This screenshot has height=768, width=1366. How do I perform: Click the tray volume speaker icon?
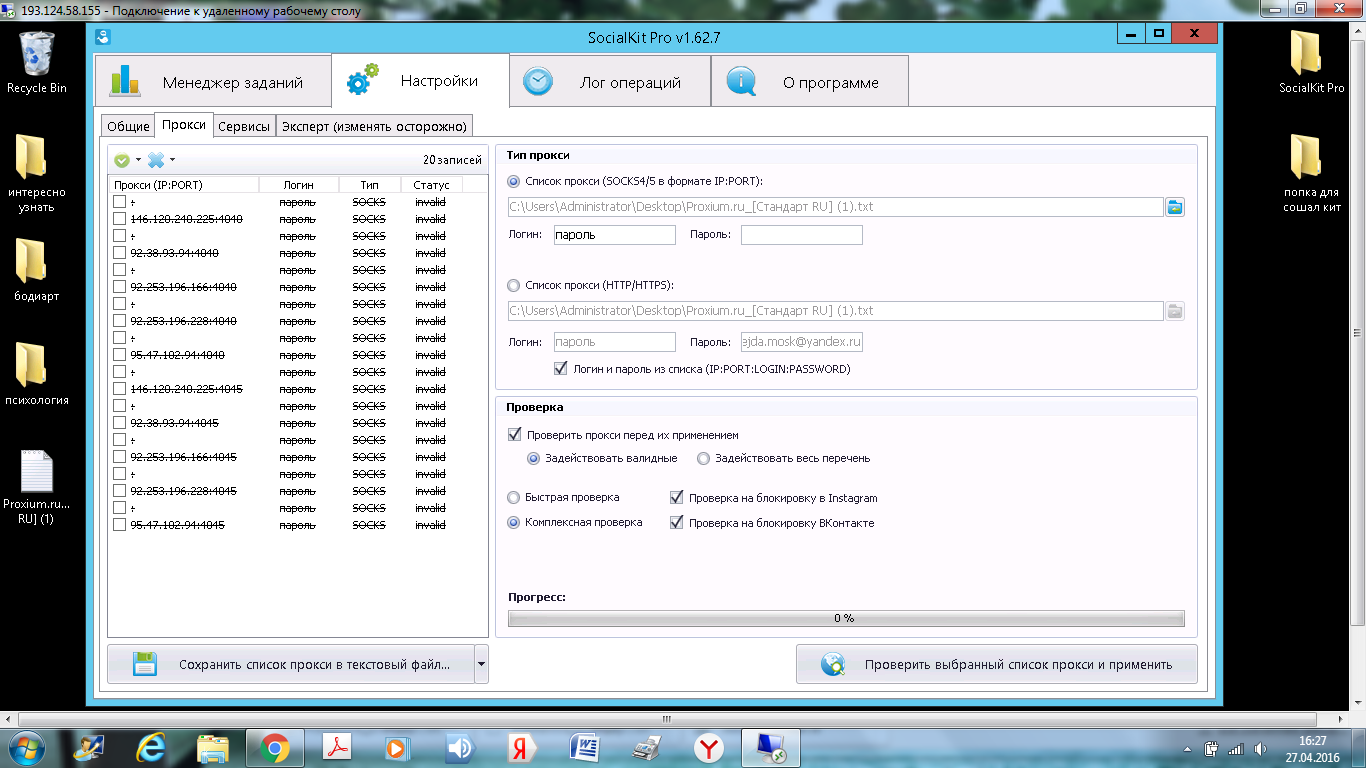point(1260,749)
